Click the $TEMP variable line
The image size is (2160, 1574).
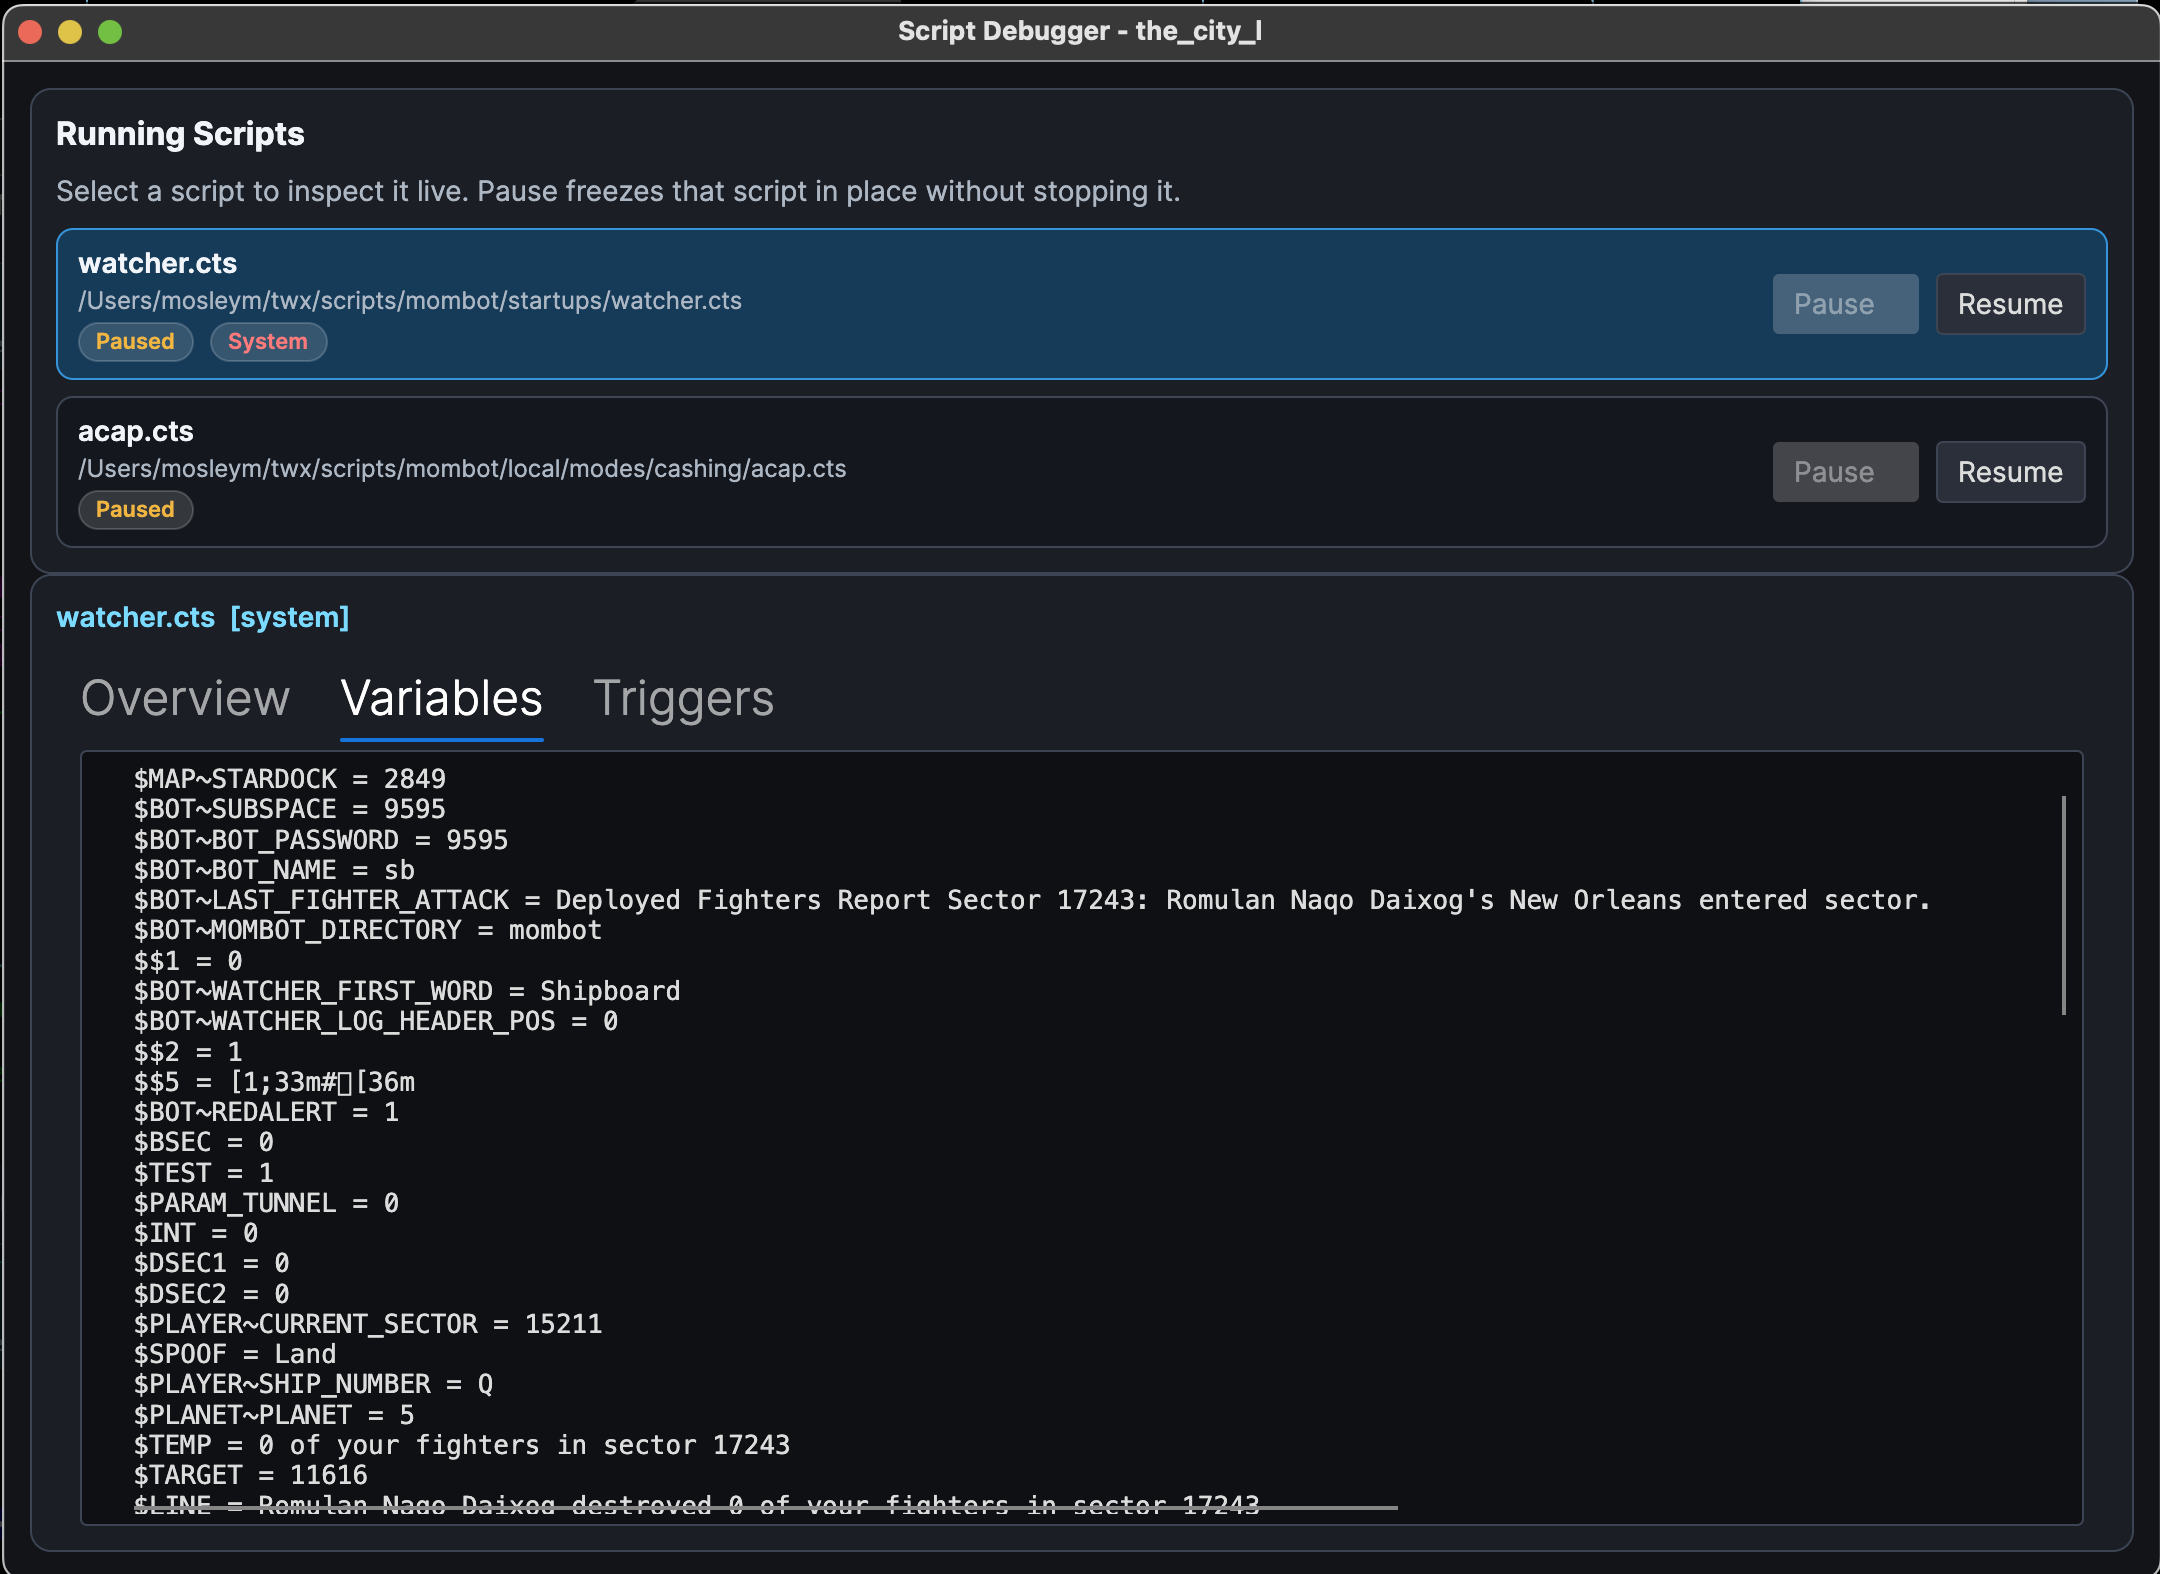462,1445
